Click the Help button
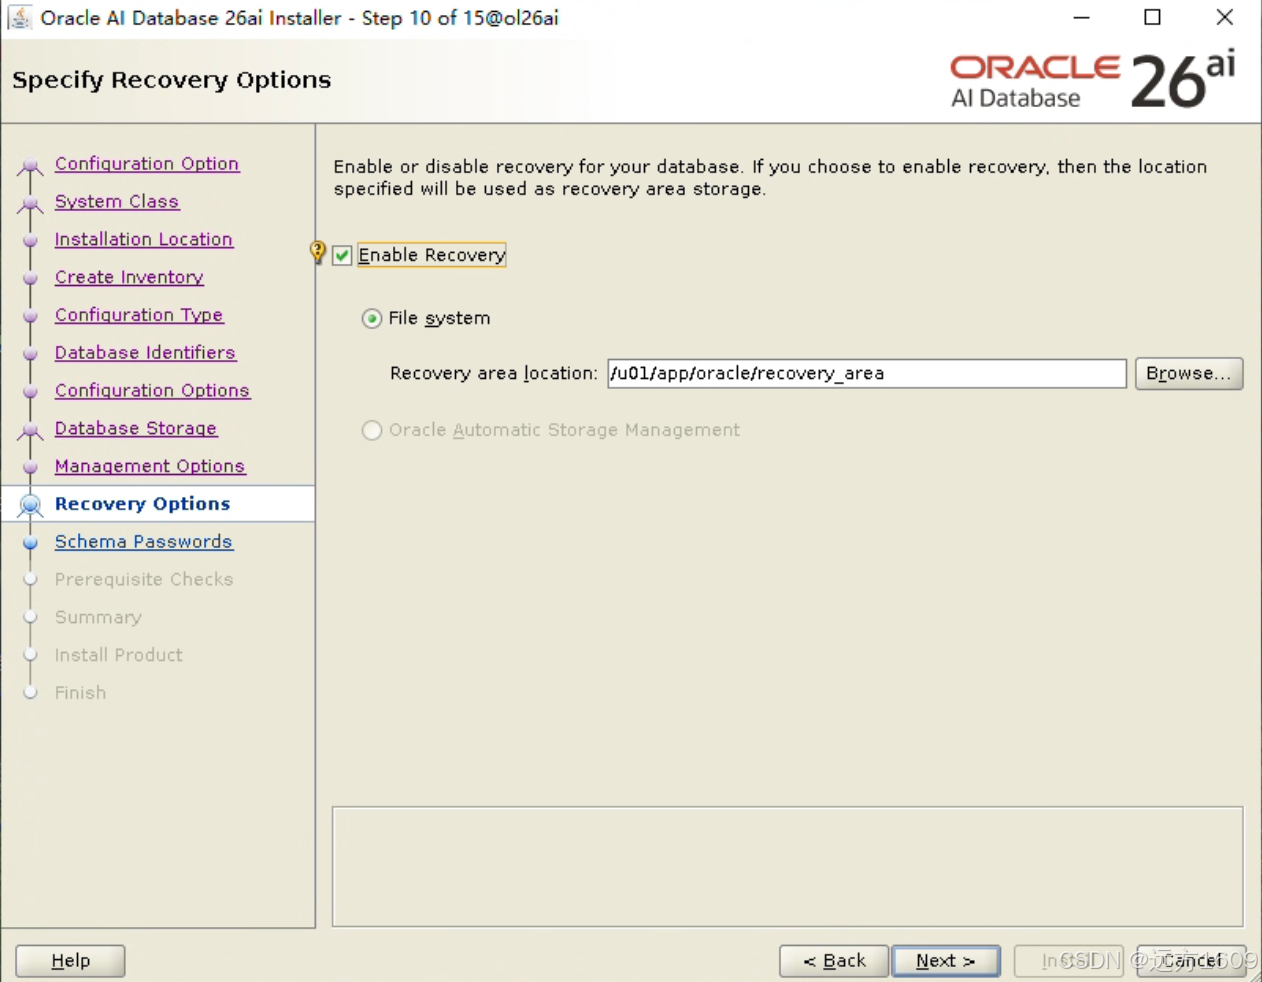Viewport: 1262px width, 982px height. coord(70,961)
